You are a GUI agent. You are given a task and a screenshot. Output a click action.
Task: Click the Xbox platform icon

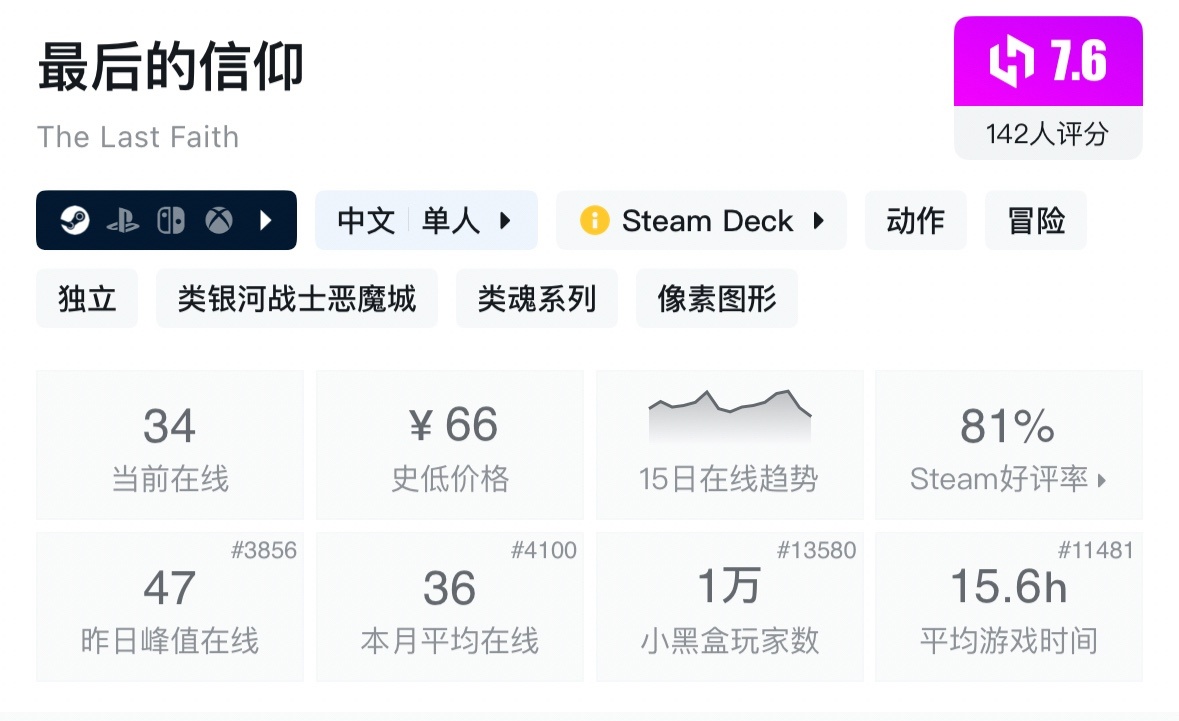click(x=219, y=220)
